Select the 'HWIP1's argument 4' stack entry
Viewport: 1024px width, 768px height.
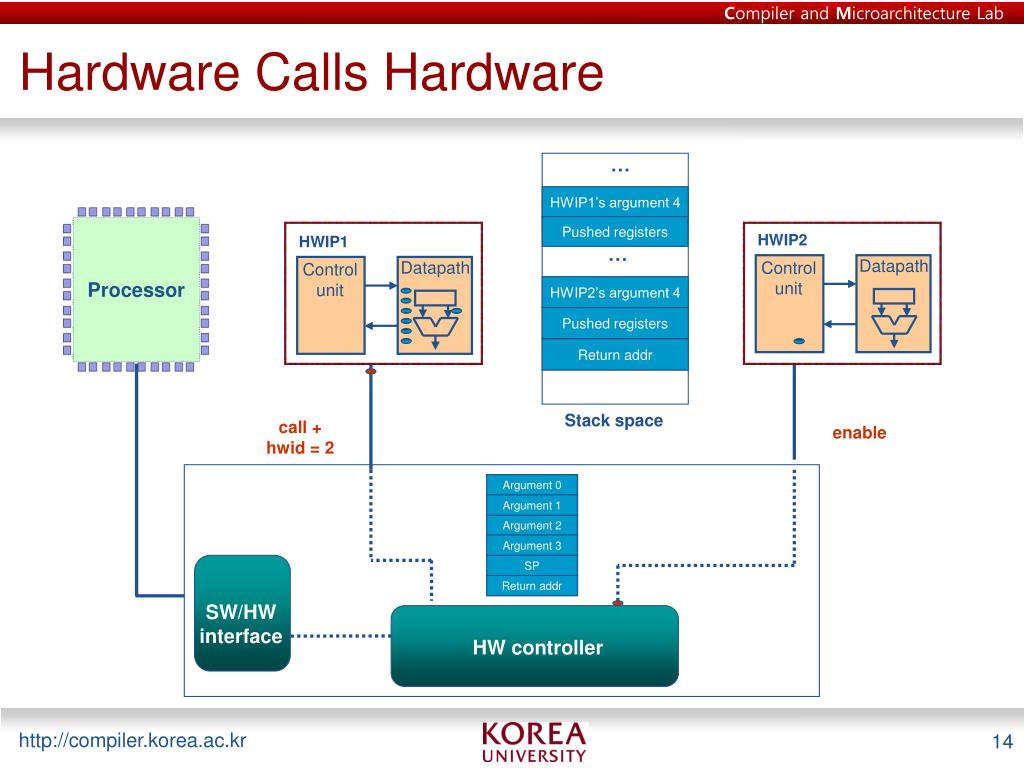coord(615,202)
